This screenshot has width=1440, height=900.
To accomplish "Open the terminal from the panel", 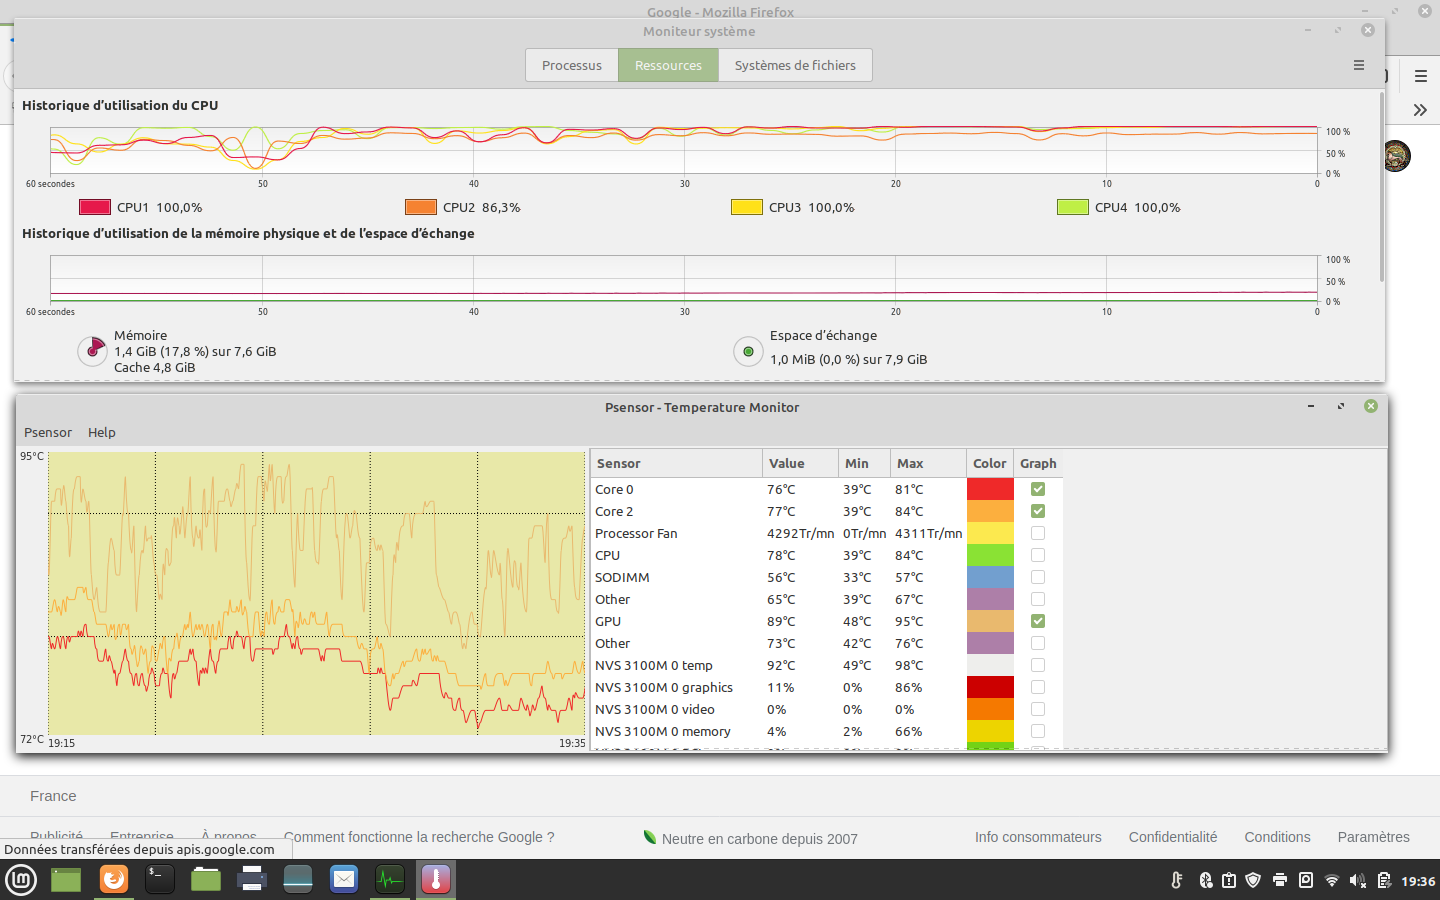I will pos(160,880).
